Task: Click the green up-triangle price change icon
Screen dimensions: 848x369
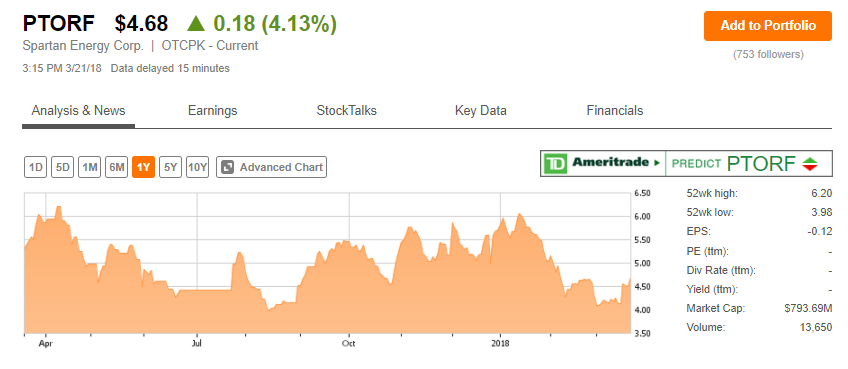Action: [x=196, y=23]
